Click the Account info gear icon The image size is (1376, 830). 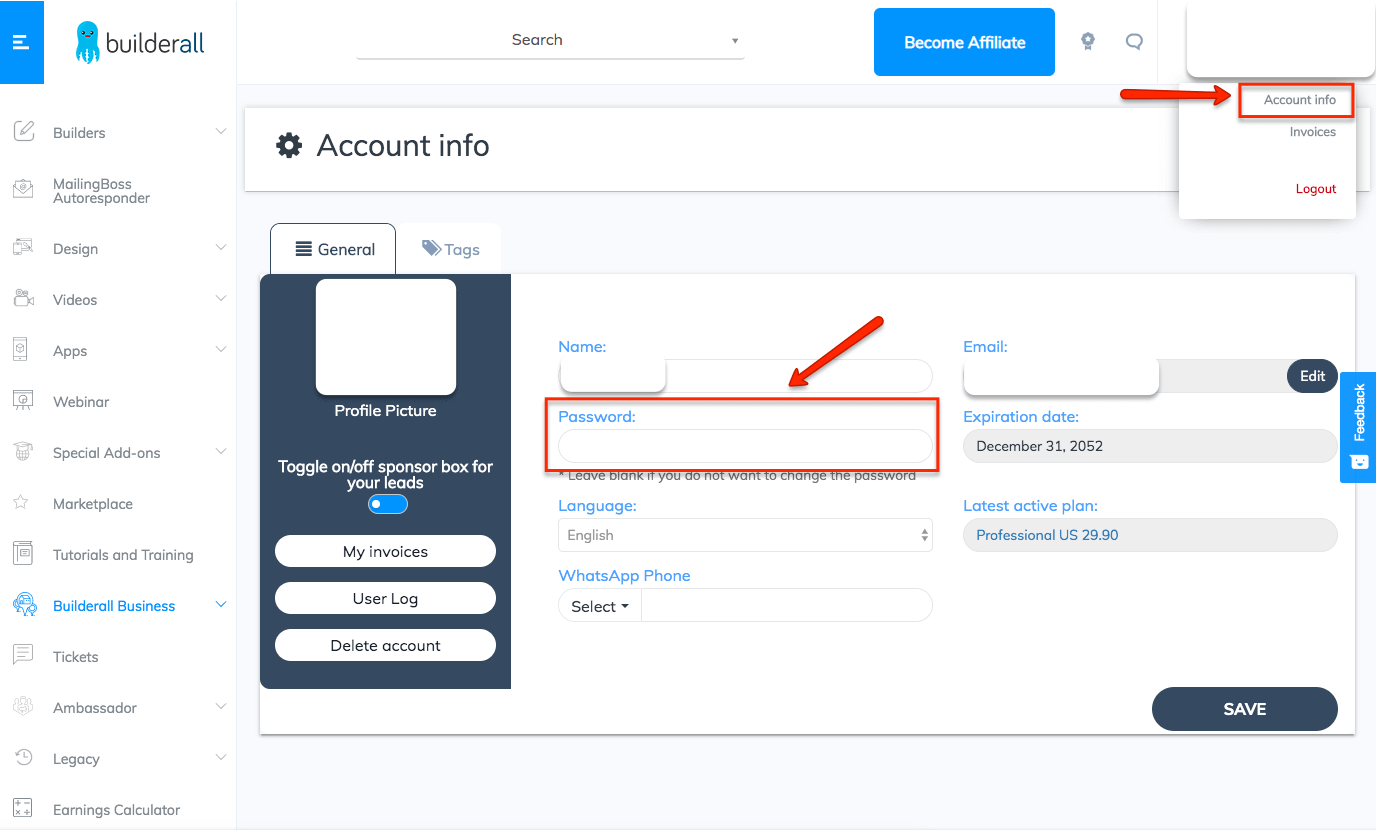tap(289, 146)
